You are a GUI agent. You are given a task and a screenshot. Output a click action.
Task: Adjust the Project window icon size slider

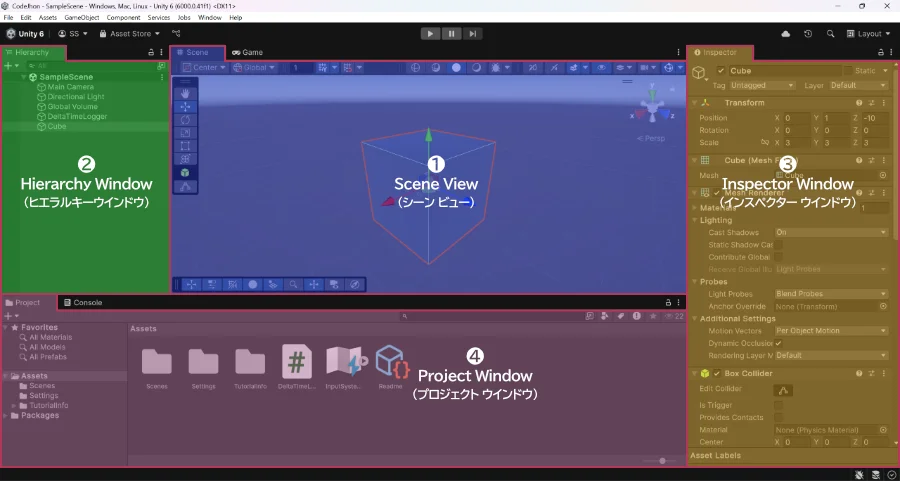[x=660, y=460]
